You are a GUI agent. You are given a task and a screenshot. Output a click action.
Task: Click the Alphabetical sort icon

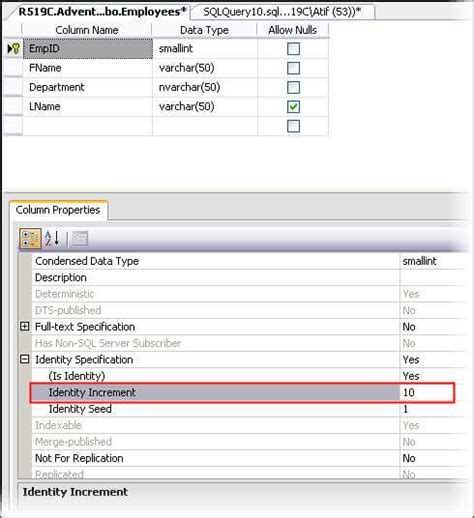tap(52, 239)
